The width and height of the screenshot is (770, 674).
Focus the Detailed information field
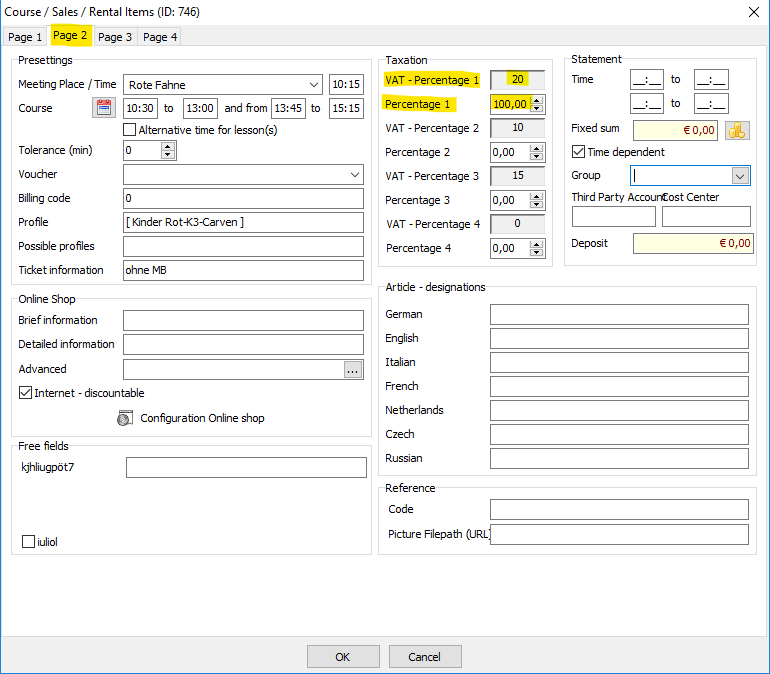coord(244,345)
